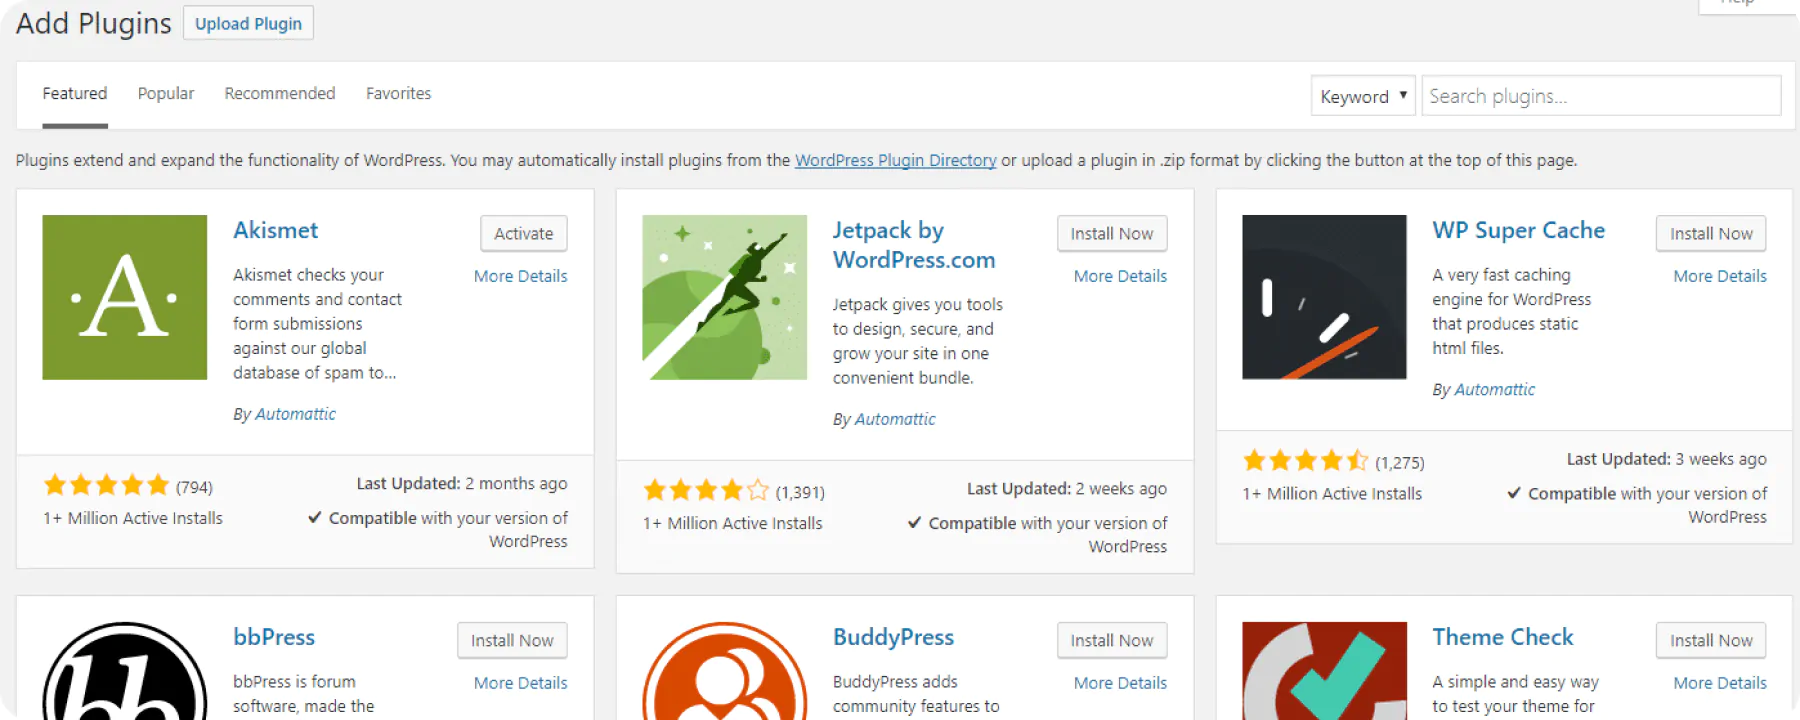The width and height of the screenshot is (1800, 720).
Task: Open the Favorites tab
Action: (398, 93)
